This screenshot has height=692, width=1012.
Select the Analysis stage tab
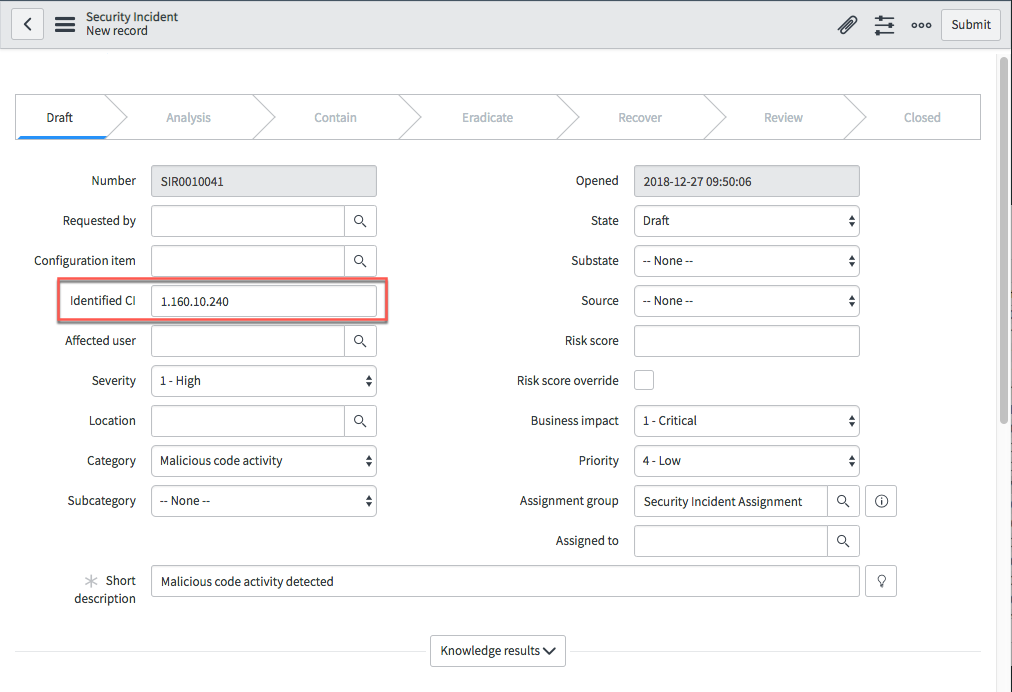pos(188,117)
